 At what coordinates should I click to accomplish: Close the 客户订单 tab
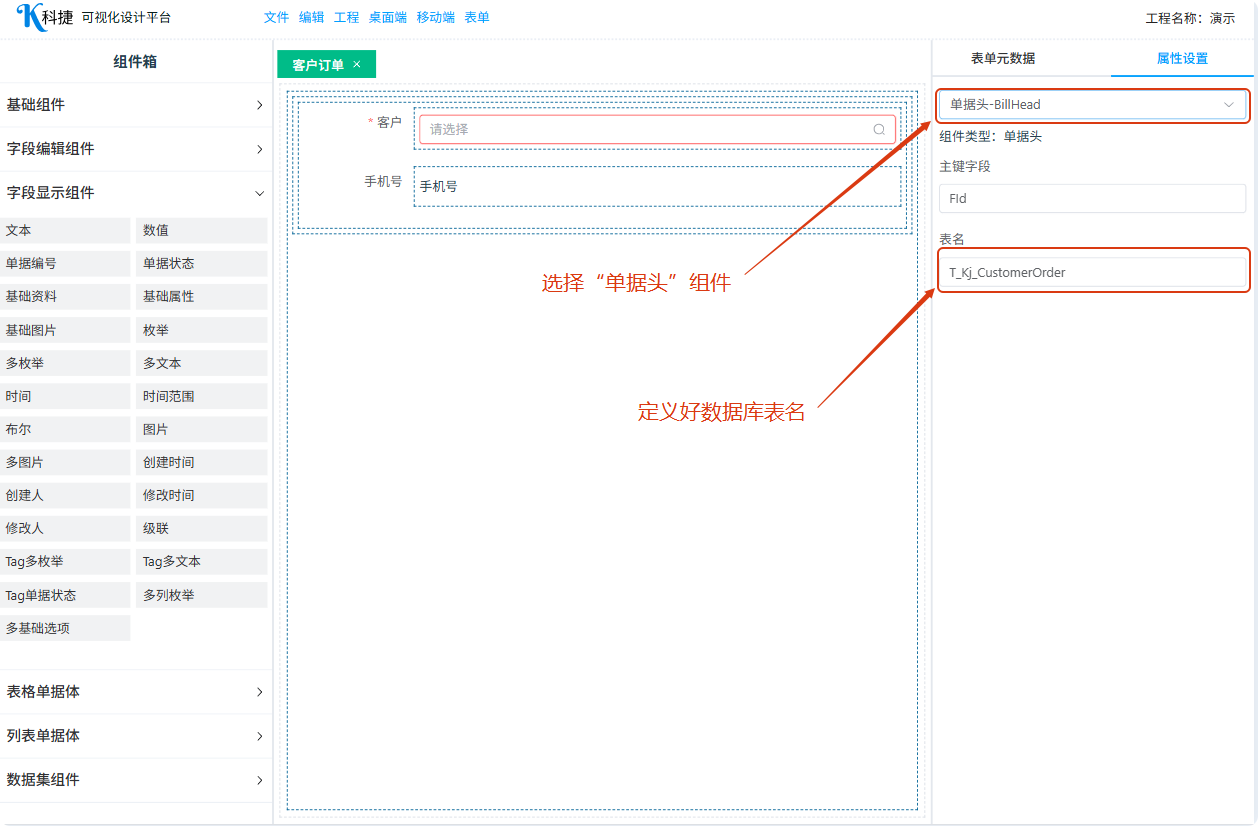(x=357, y=64)
